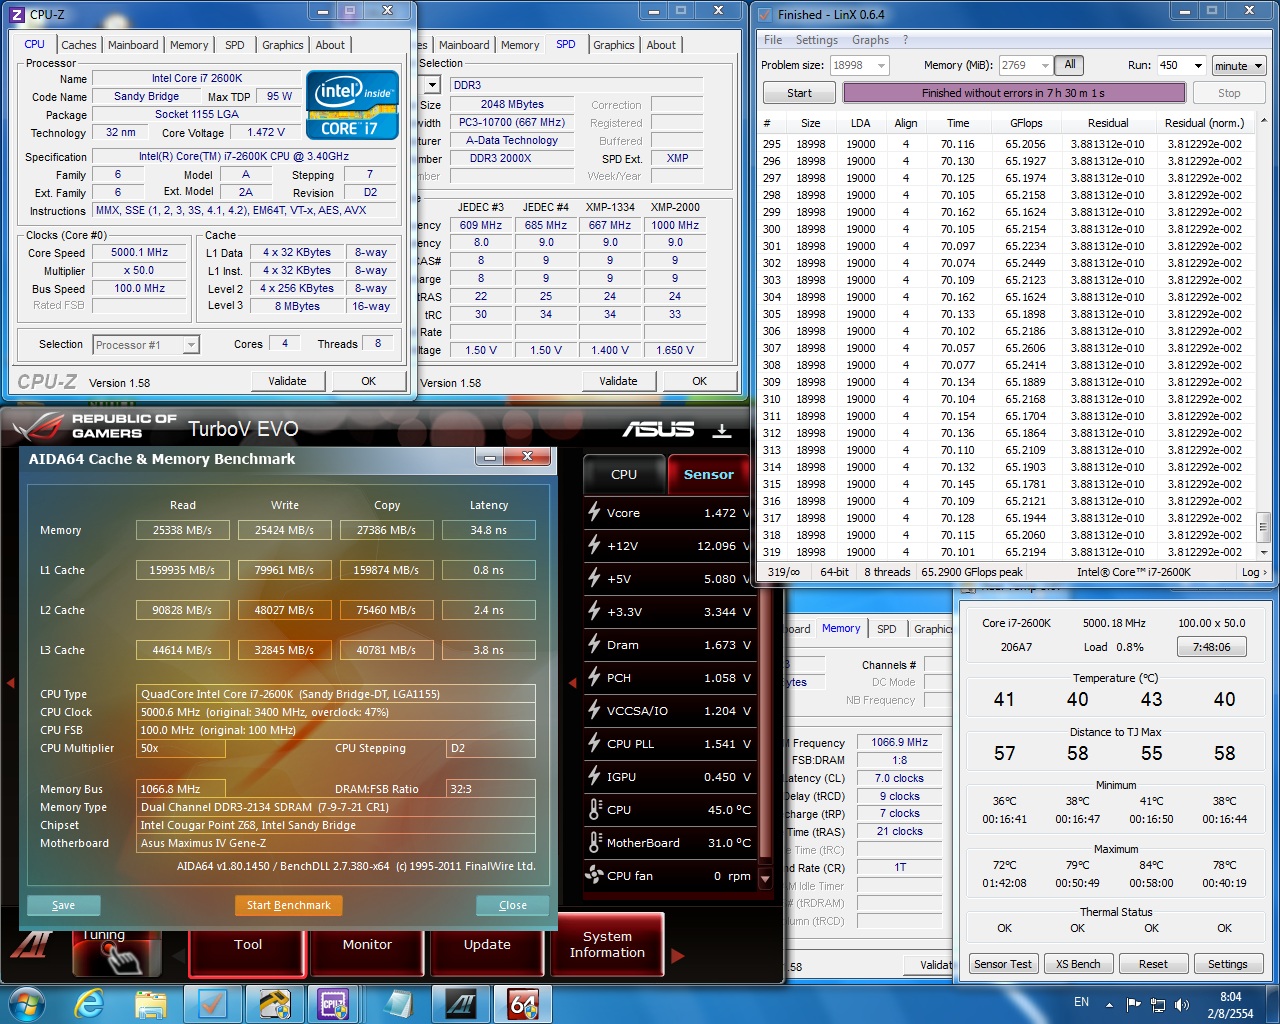1280x1024 pixels.
Task: Click the CPU-Z title bar Z icon
Action: pyautogui.click(x=17, y=14)
